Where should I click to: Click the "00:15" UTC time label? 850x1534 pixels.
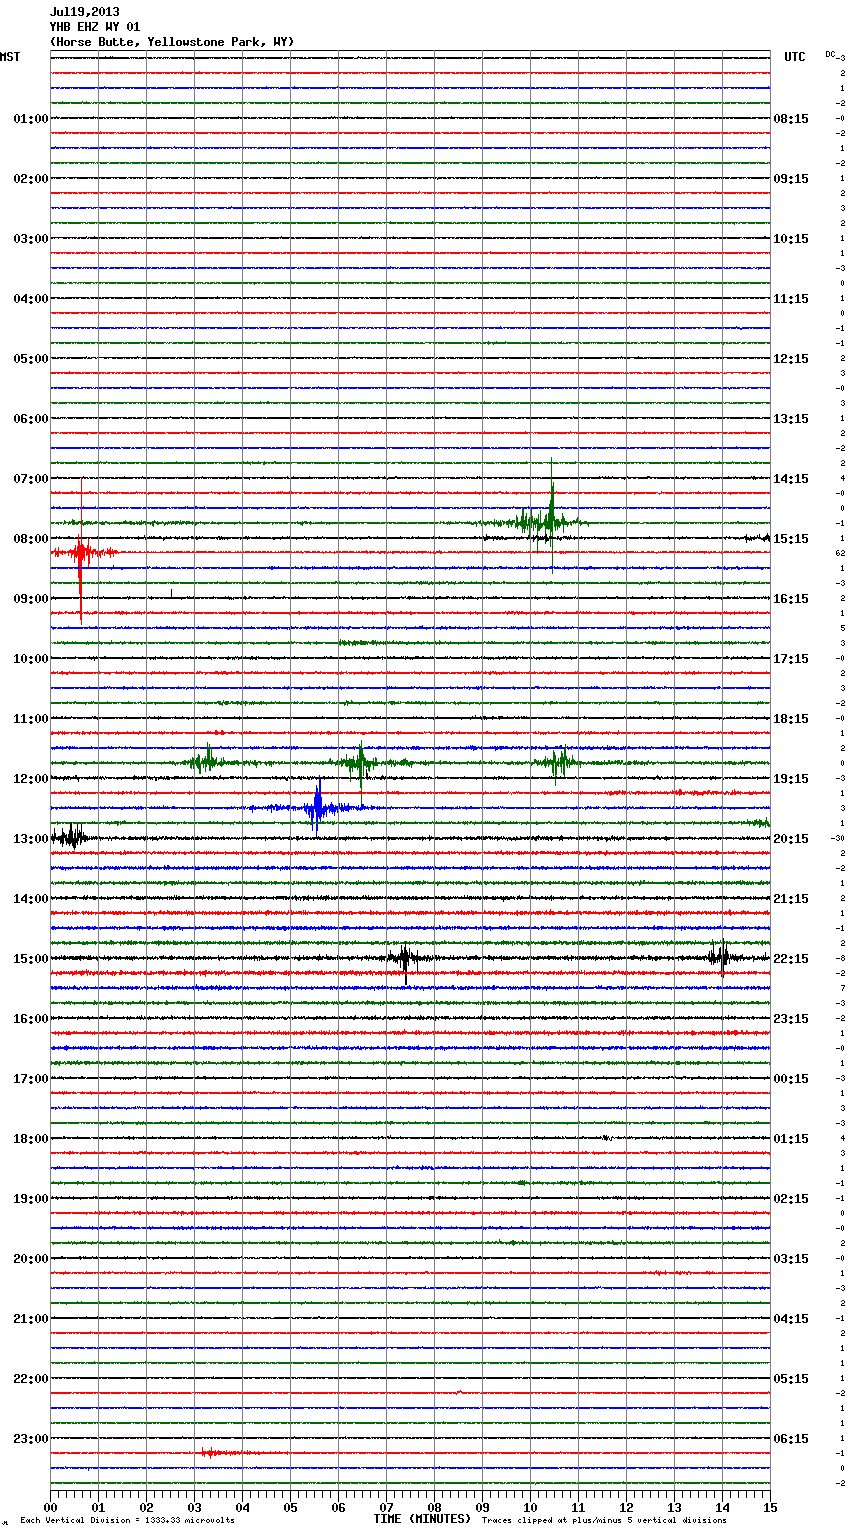tap(791, 1079)
